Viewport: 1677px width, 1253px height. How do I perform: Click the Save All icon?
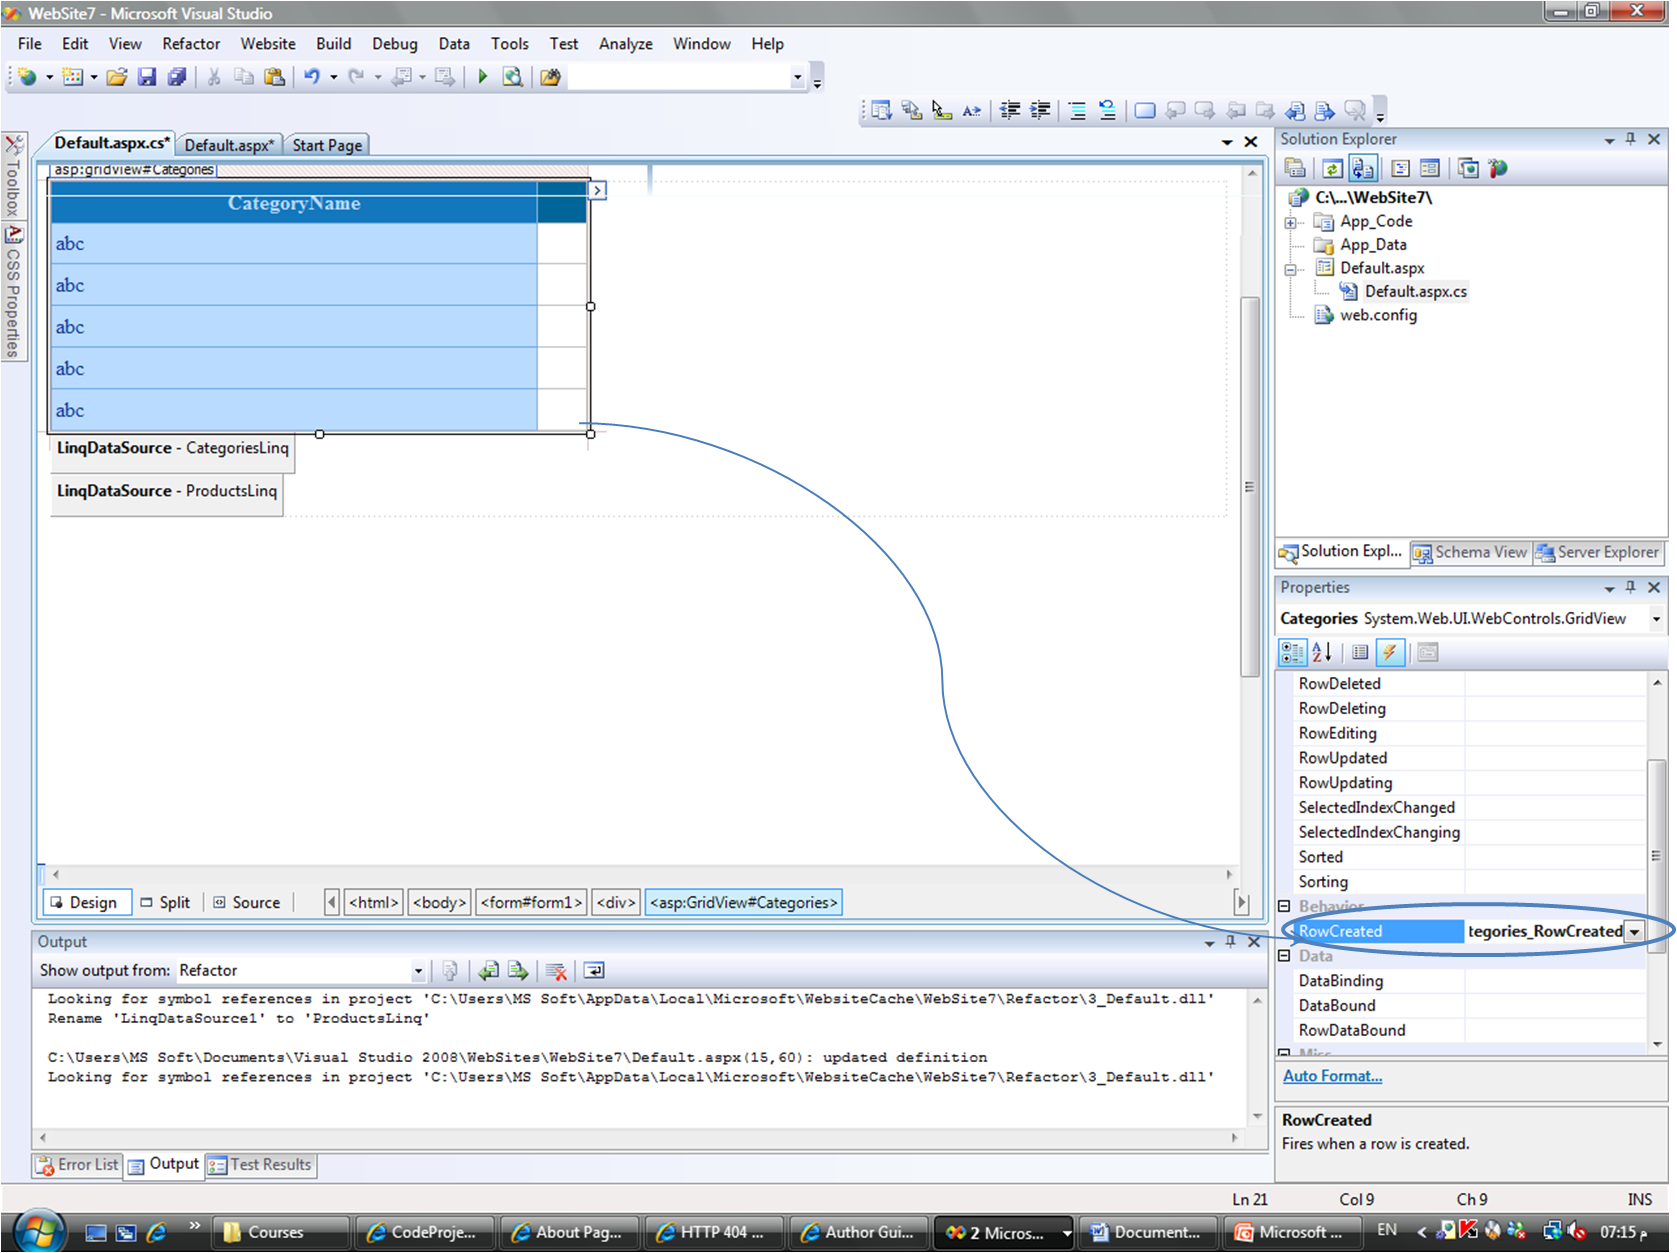pos(177,77)
